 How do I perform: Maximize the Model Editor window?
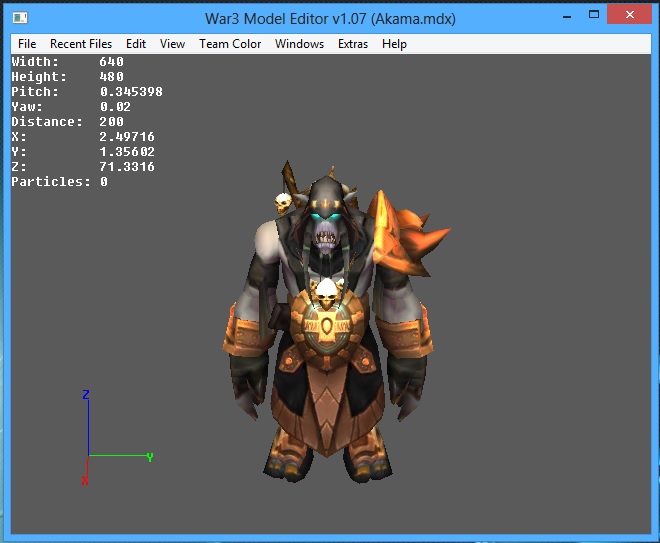coord(593,15)
